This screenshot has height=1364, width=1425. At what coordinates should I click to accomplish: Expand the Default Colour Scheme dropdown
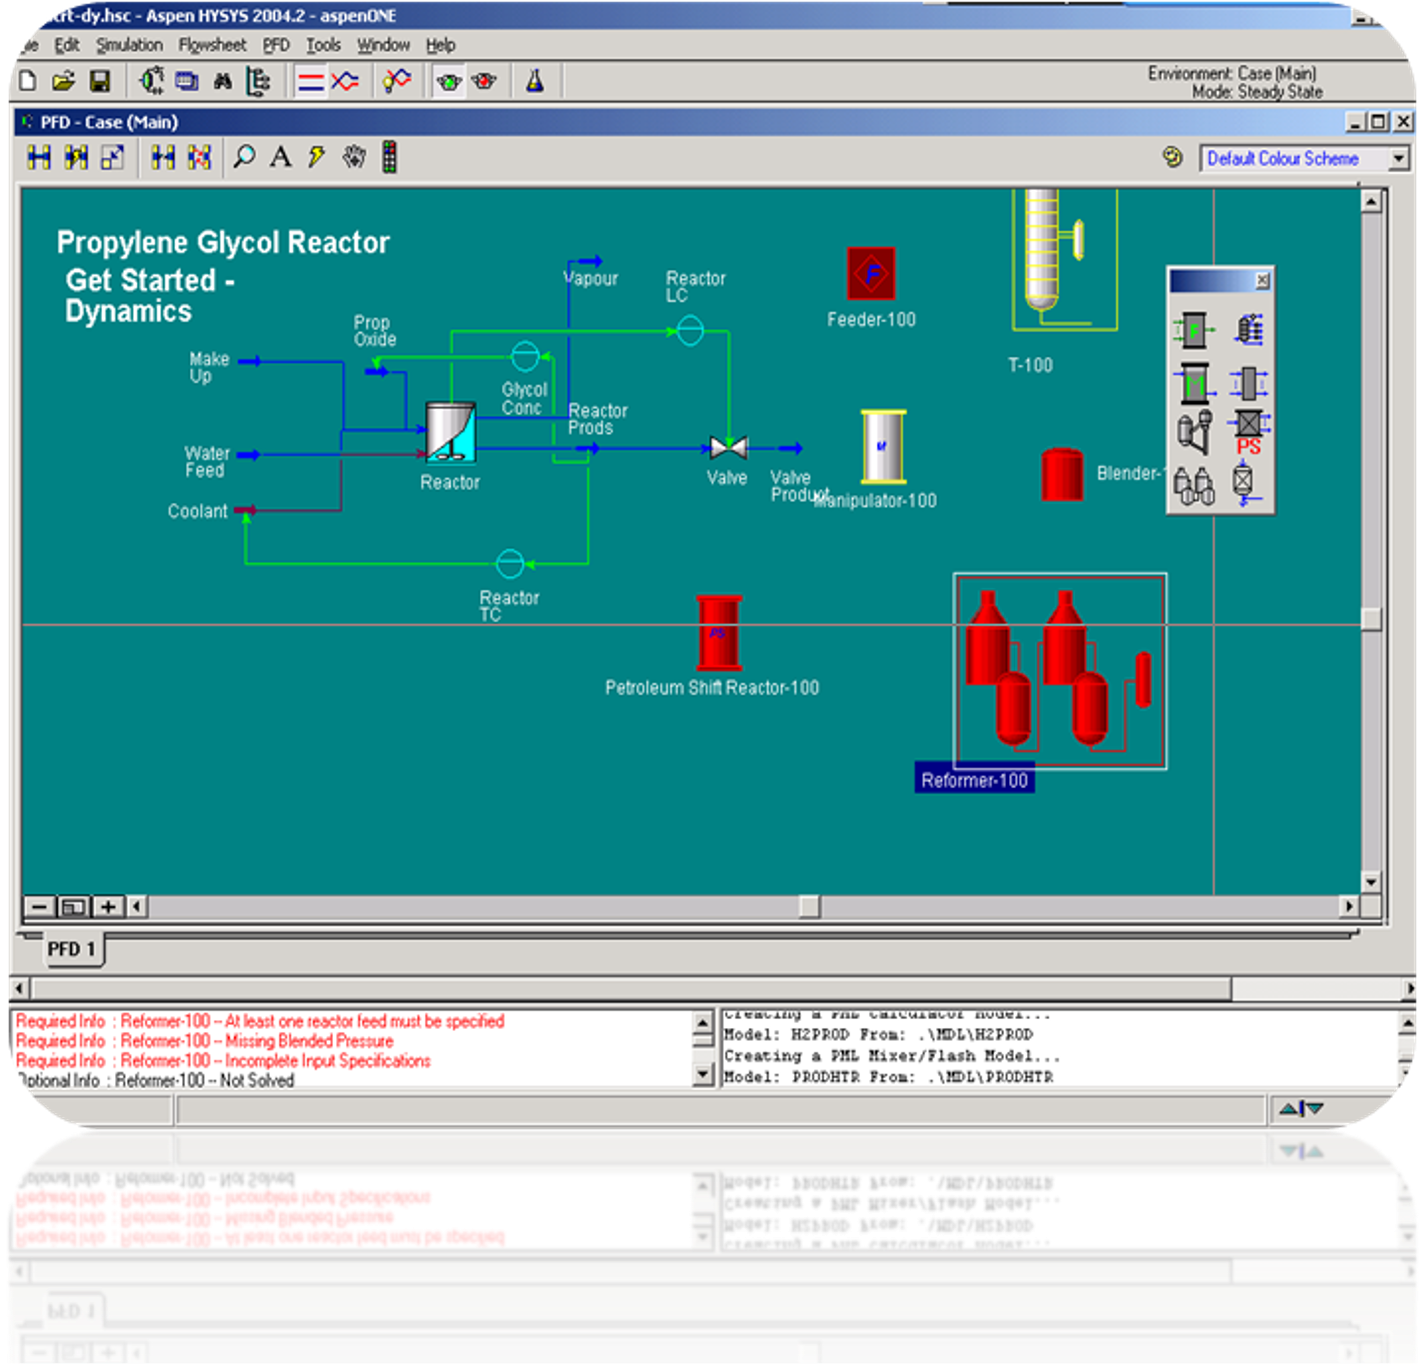tap(1398, 159)
